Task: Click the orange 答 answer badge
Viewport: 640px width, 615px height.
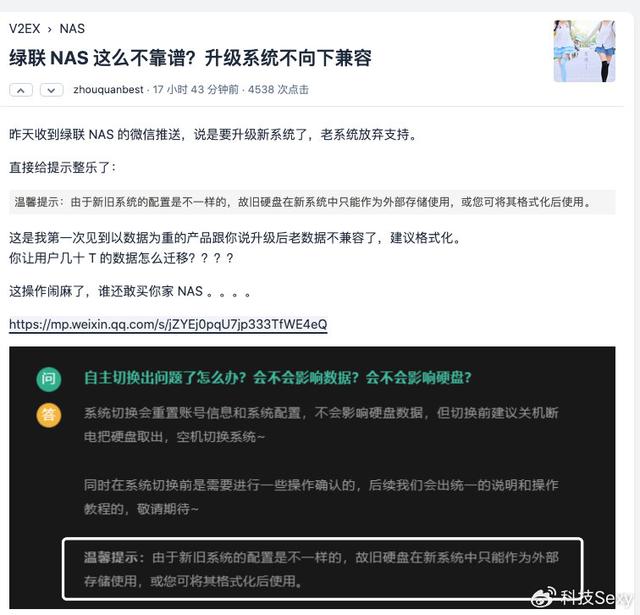Action: click(49, 415)
